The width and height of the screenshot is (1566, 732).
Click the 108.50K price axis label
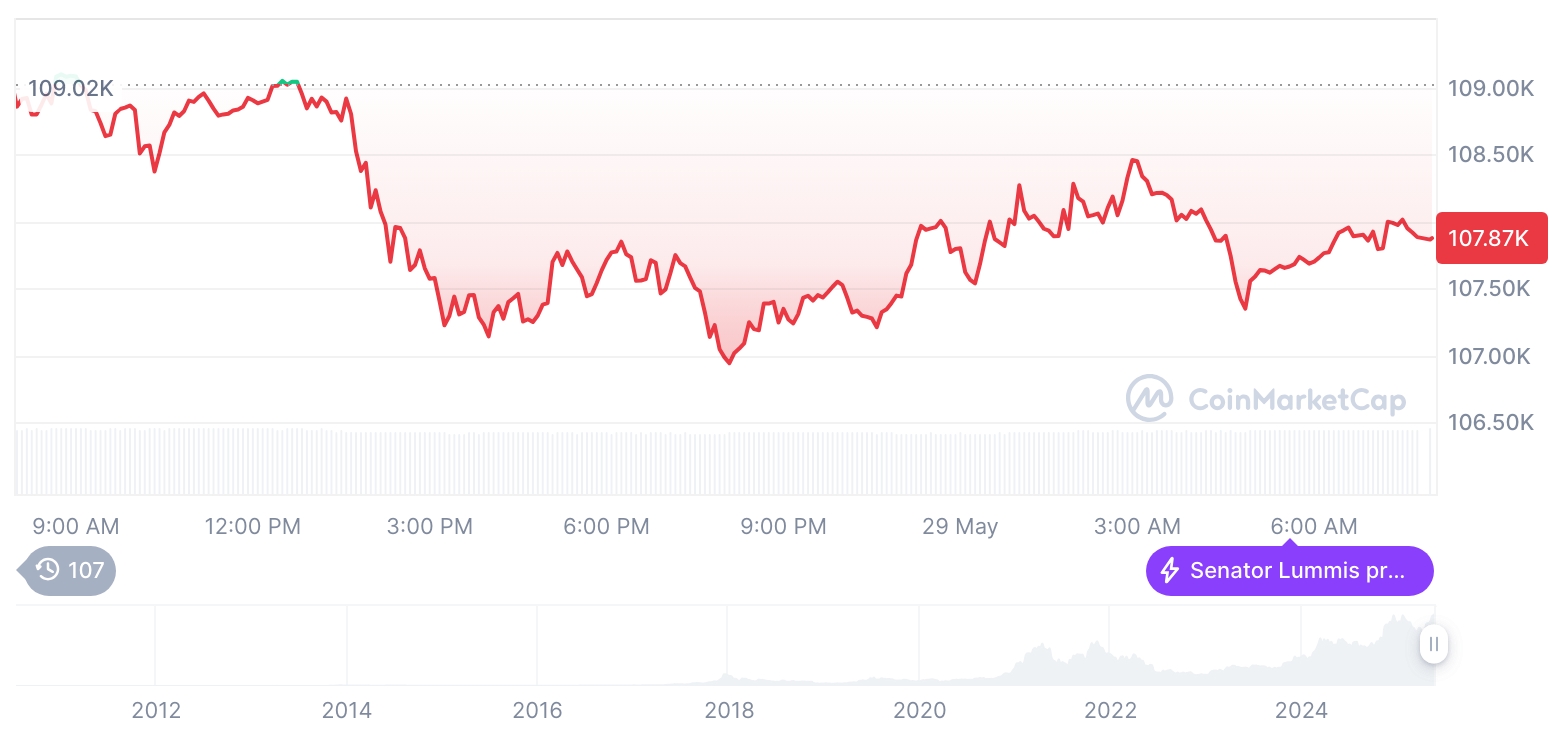point(1490,154)
